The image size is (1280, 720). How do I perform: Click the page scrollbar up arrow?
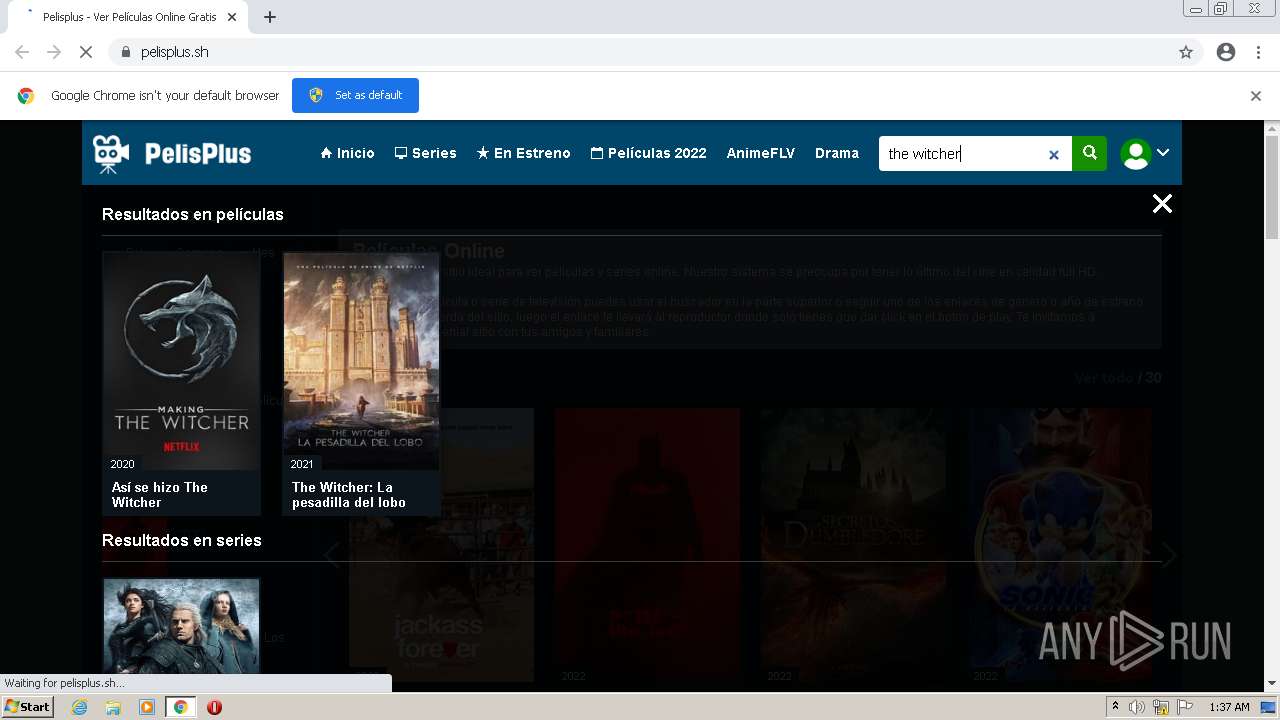1272,129
